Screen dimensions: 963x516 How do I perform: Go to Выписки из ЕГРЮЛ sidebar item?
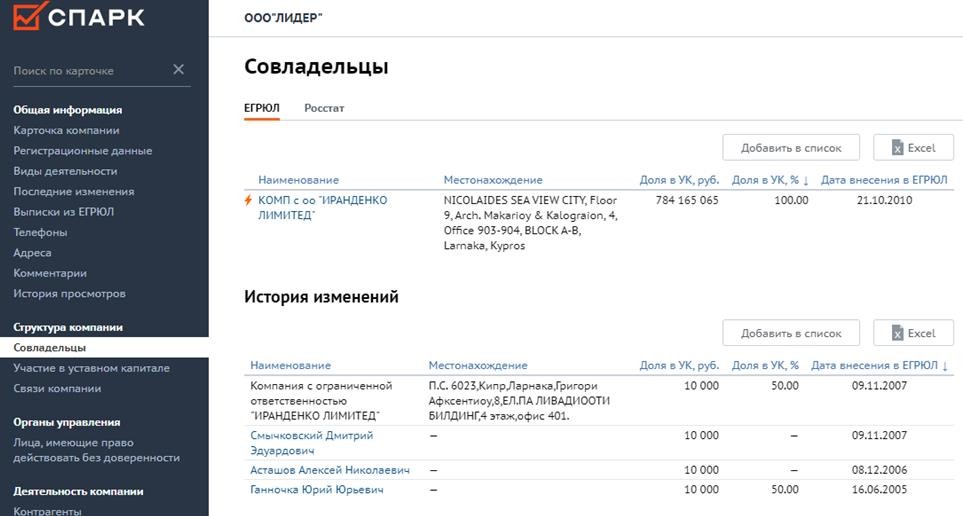pyautogui.click(x=64, y=212)
